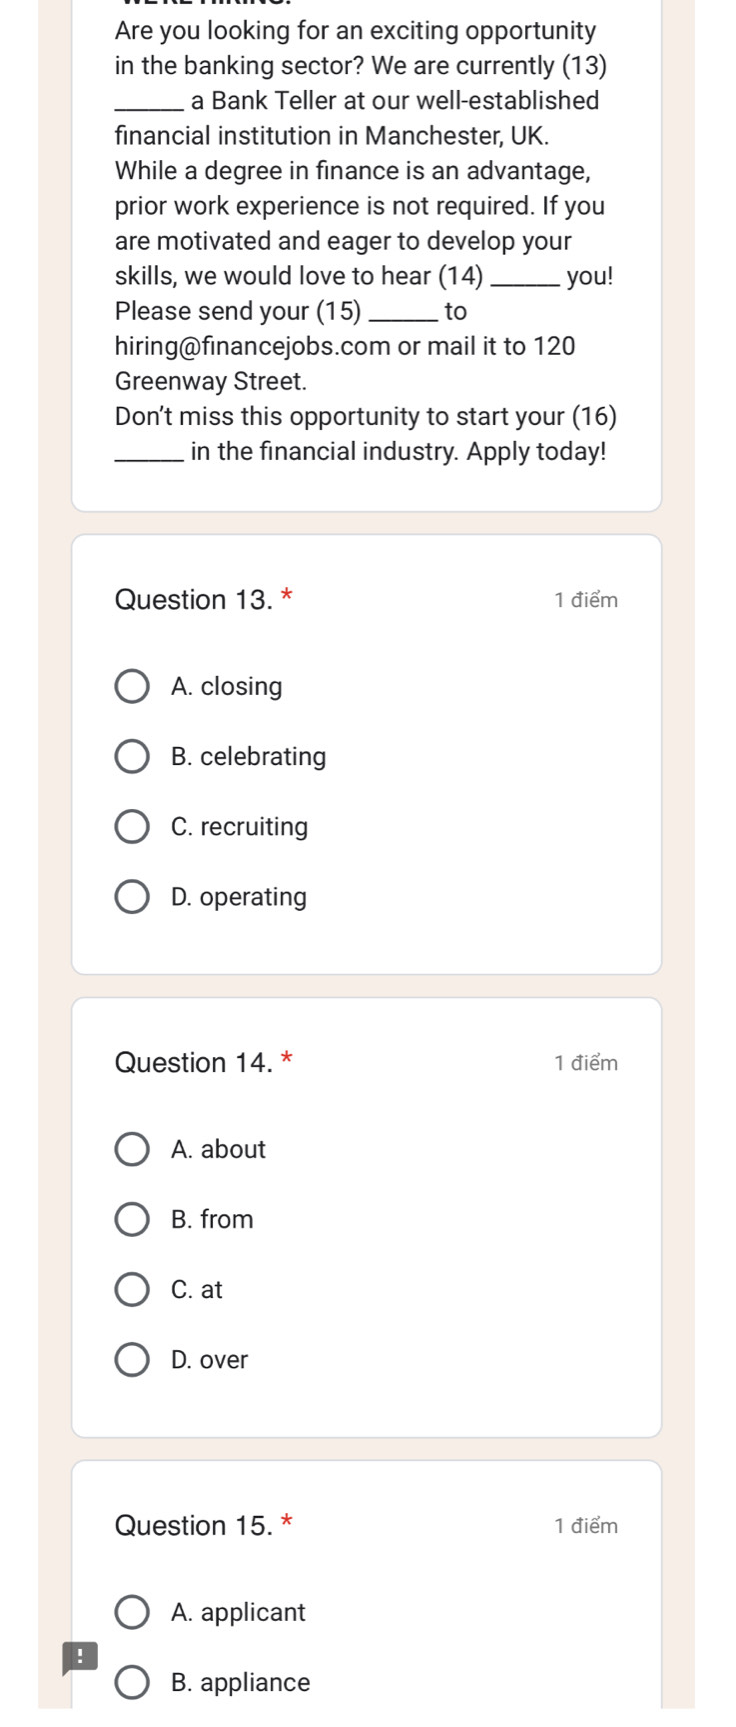
Task: Click the Question 13 heading
Action: click(193, 600)
